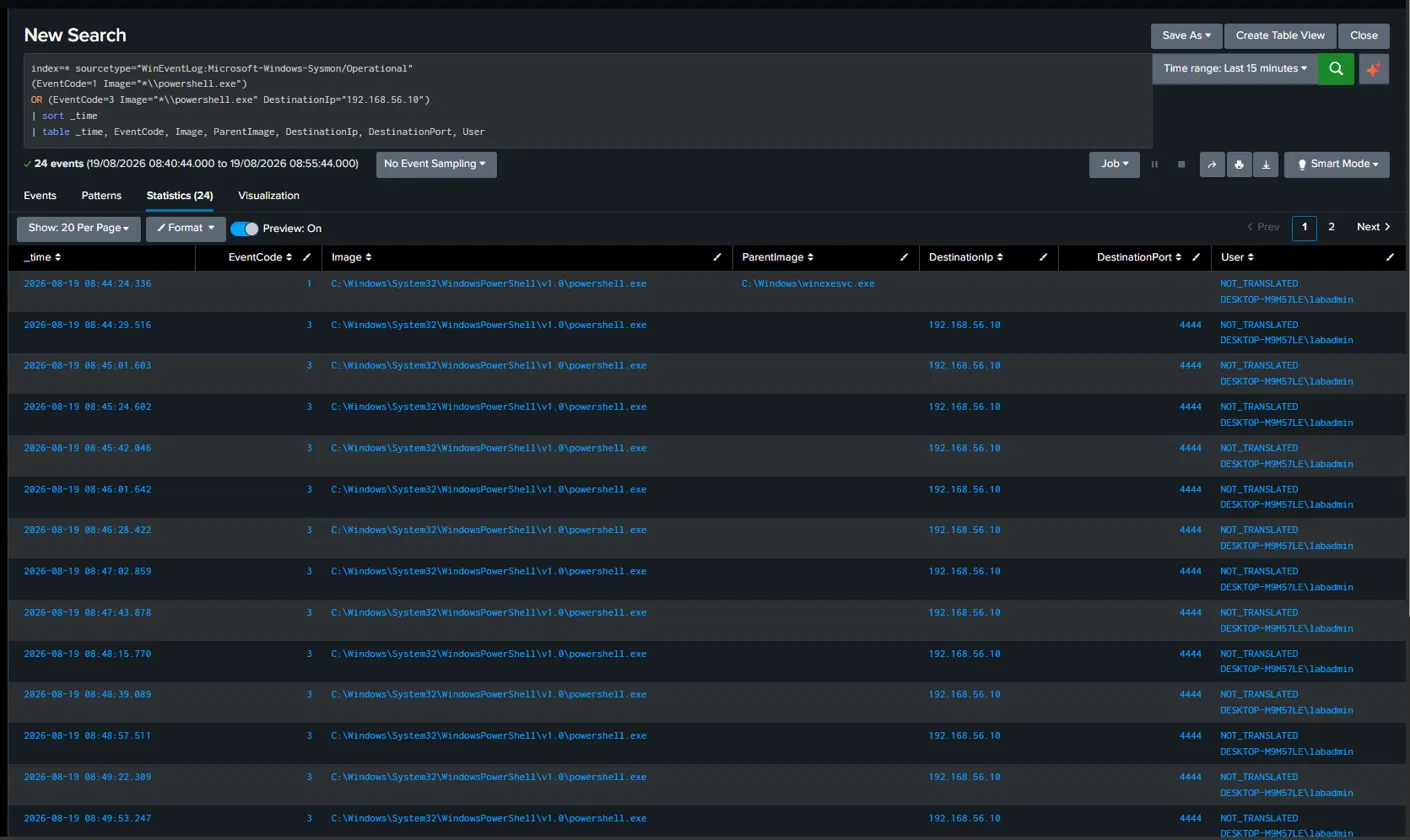Expand the No Event Sampling dropdown

point(436,164)
